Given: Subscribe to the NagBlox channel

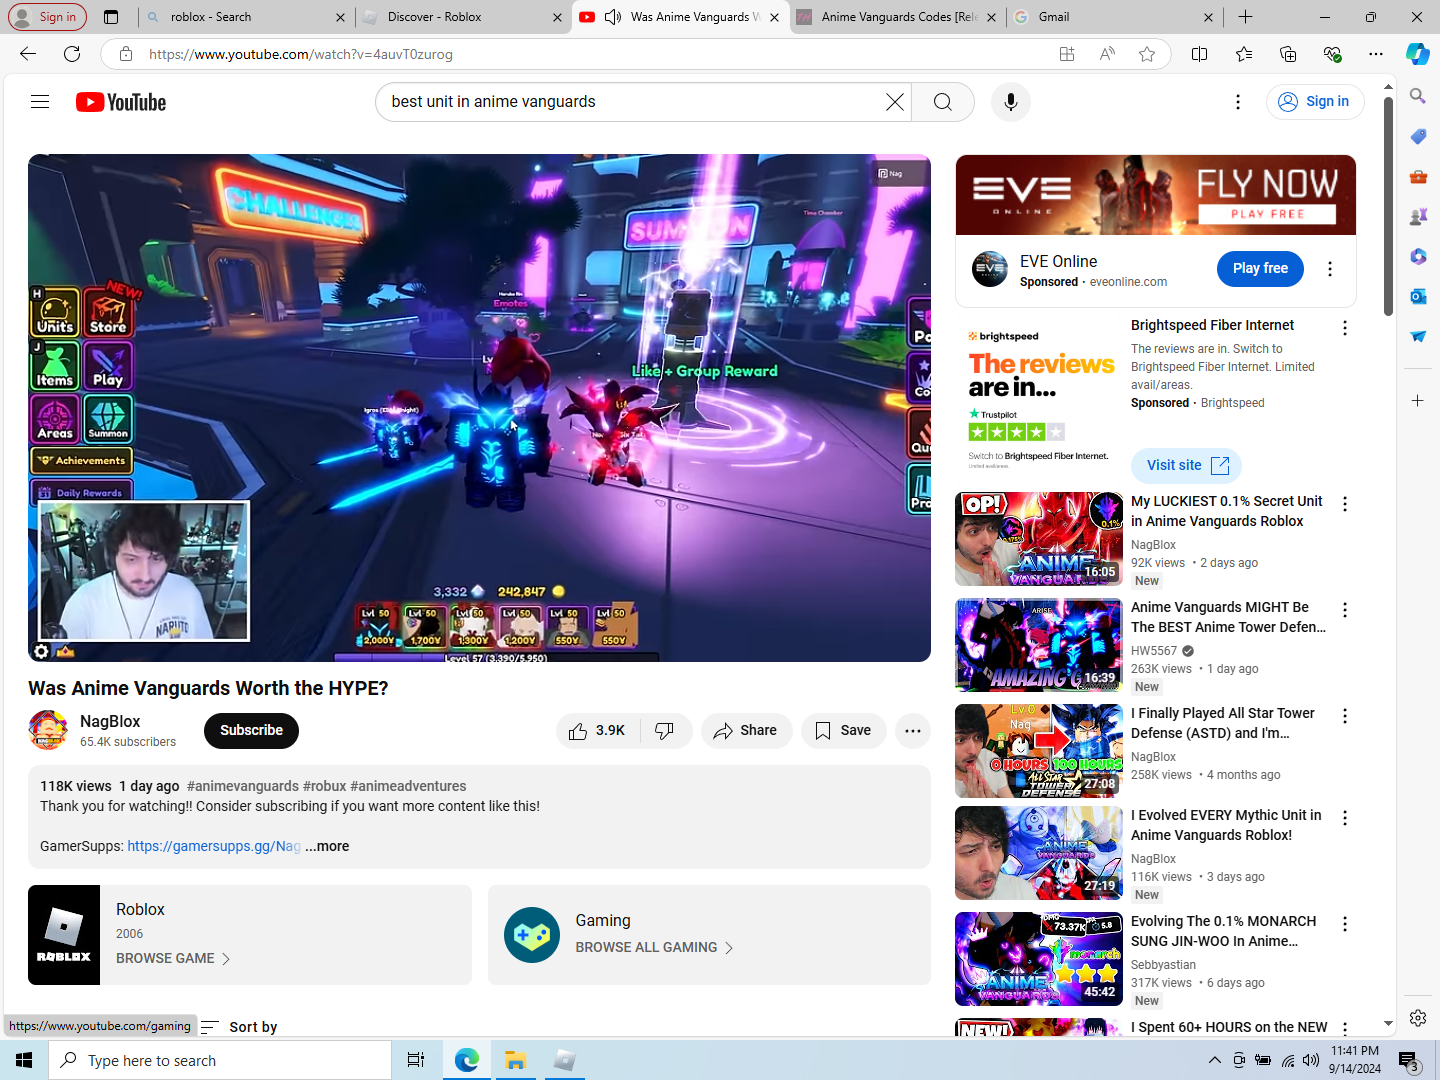Looking at the screenshot, I should pos(251,731).
